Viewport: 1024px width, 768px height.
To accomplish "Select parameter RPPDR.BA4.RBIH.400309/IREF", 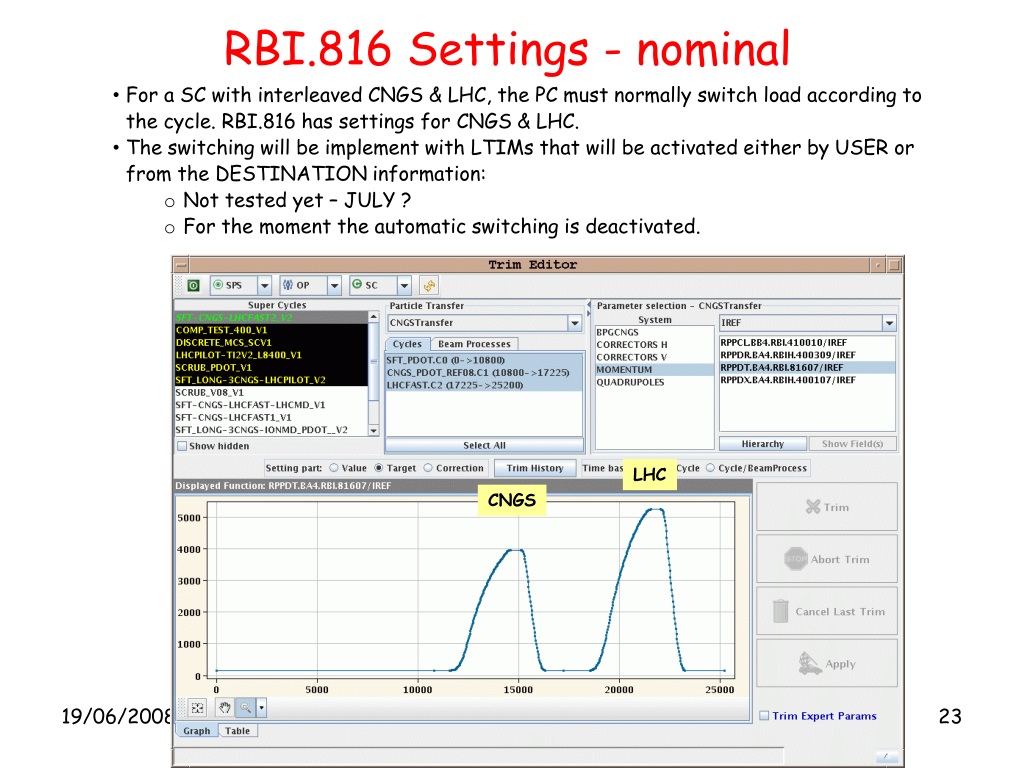I will point(807,355).
